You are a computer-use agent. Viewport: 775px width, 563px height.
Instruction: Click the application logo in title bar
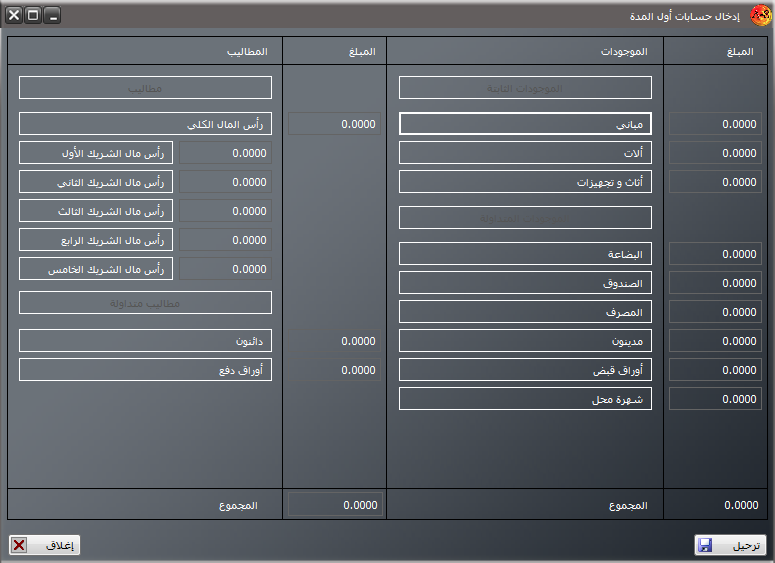coord(759,15)
